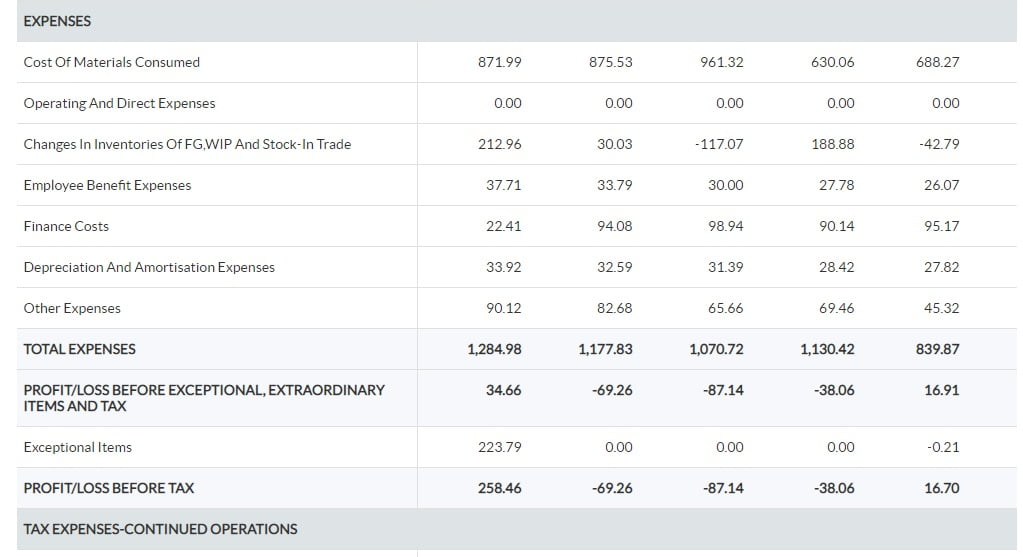Click the 22.41 finance costs value
This screenshot has width=1023, height=557.
503,226
